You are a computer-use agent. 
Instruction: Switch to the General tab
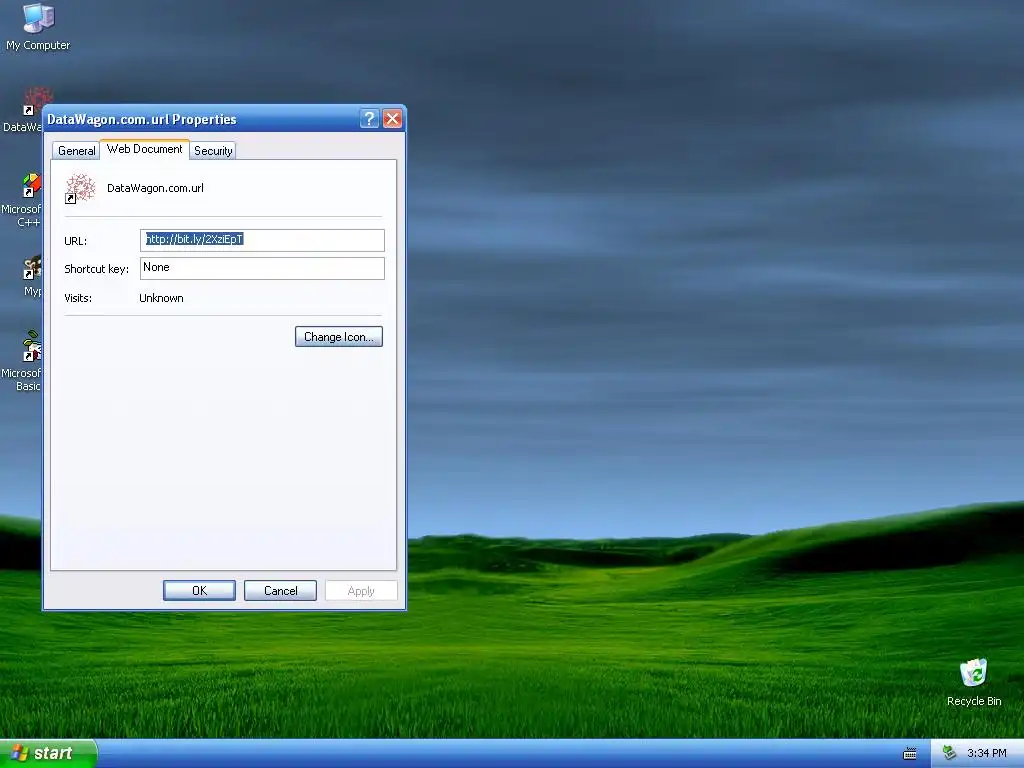(76, 151)
